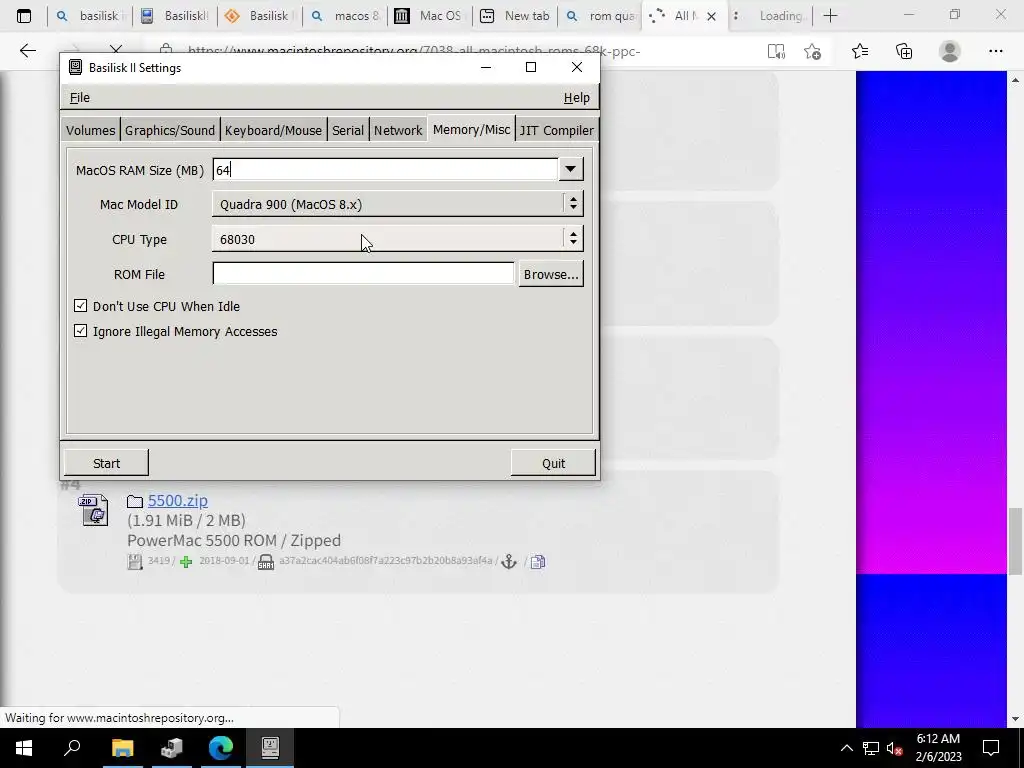
Task: Stop loading the page in Edge
Action: (x=116, y=51)
